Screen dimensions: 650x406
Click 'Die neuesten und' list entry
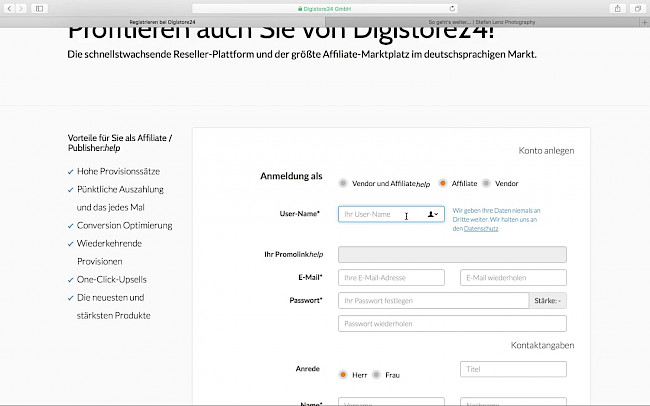pos(111,297)
